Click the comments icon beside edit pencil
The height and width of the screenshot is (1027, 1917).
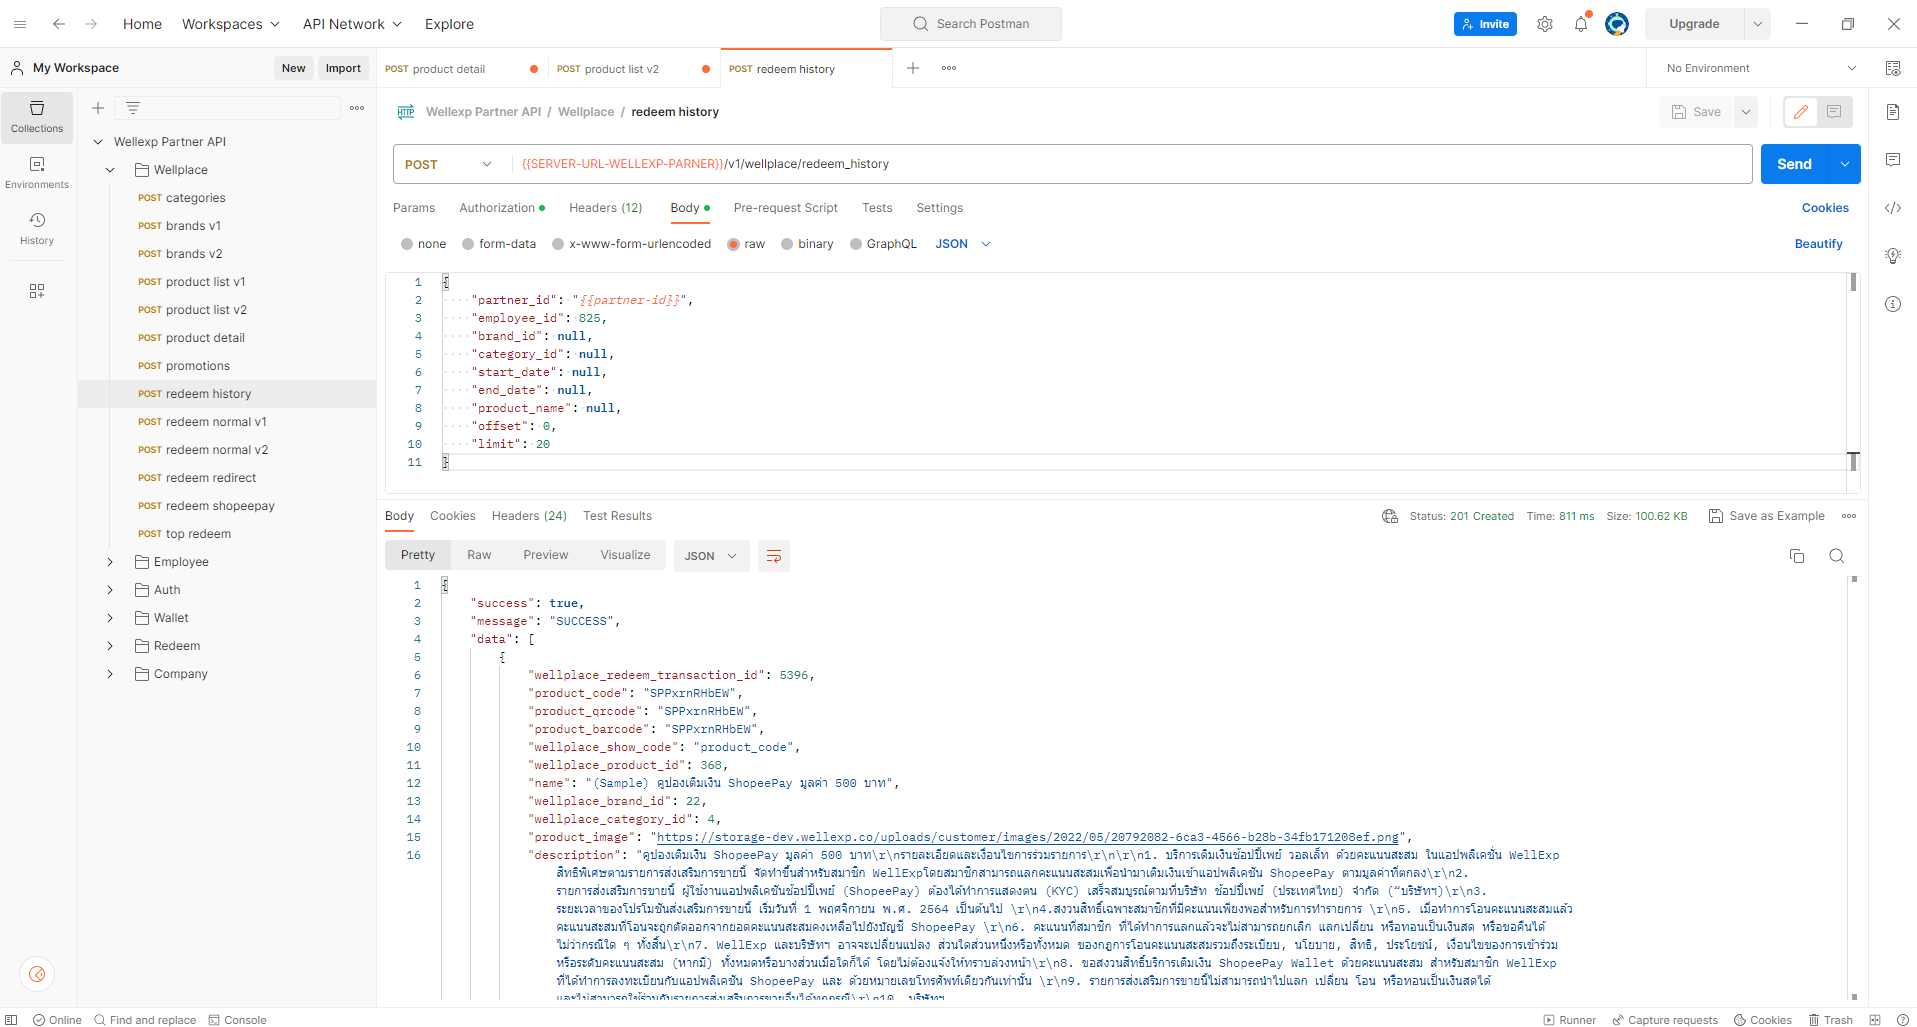[1834, 112]
